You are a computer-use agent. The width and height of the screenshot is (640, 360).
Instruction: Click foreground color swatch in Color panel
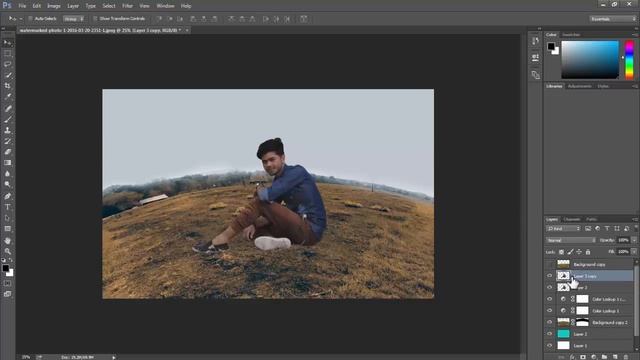(551, 46)
